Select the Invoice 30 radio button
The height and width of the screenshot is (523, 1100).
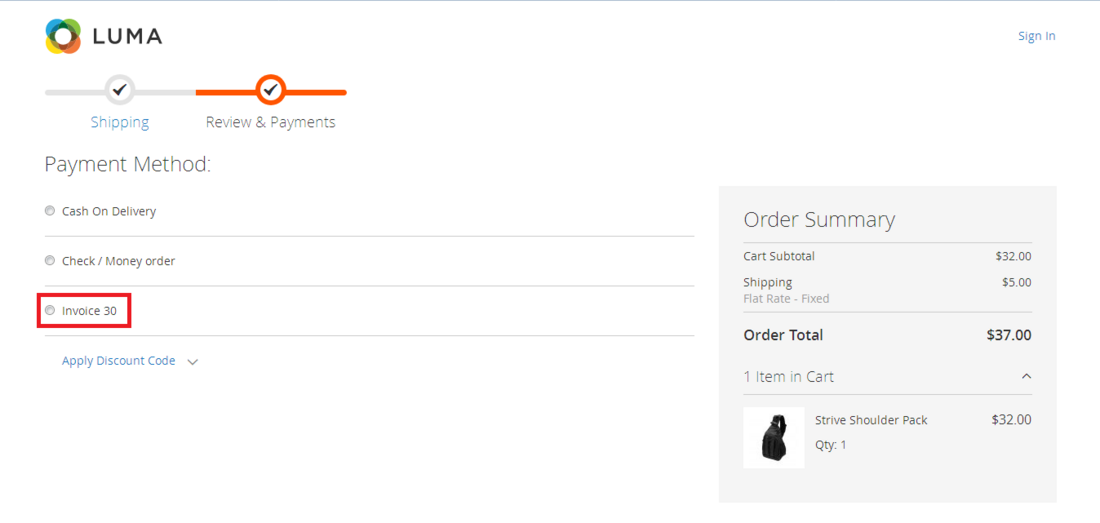click(x=50, y=311)
